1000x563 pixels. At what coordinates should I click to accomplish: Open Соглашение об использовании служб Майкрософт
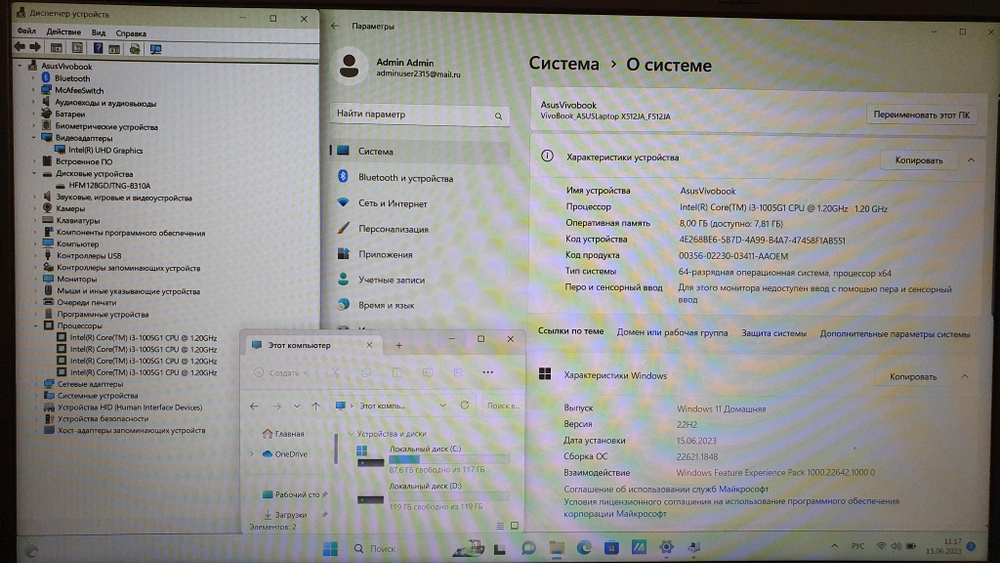(x=666, y=489)
